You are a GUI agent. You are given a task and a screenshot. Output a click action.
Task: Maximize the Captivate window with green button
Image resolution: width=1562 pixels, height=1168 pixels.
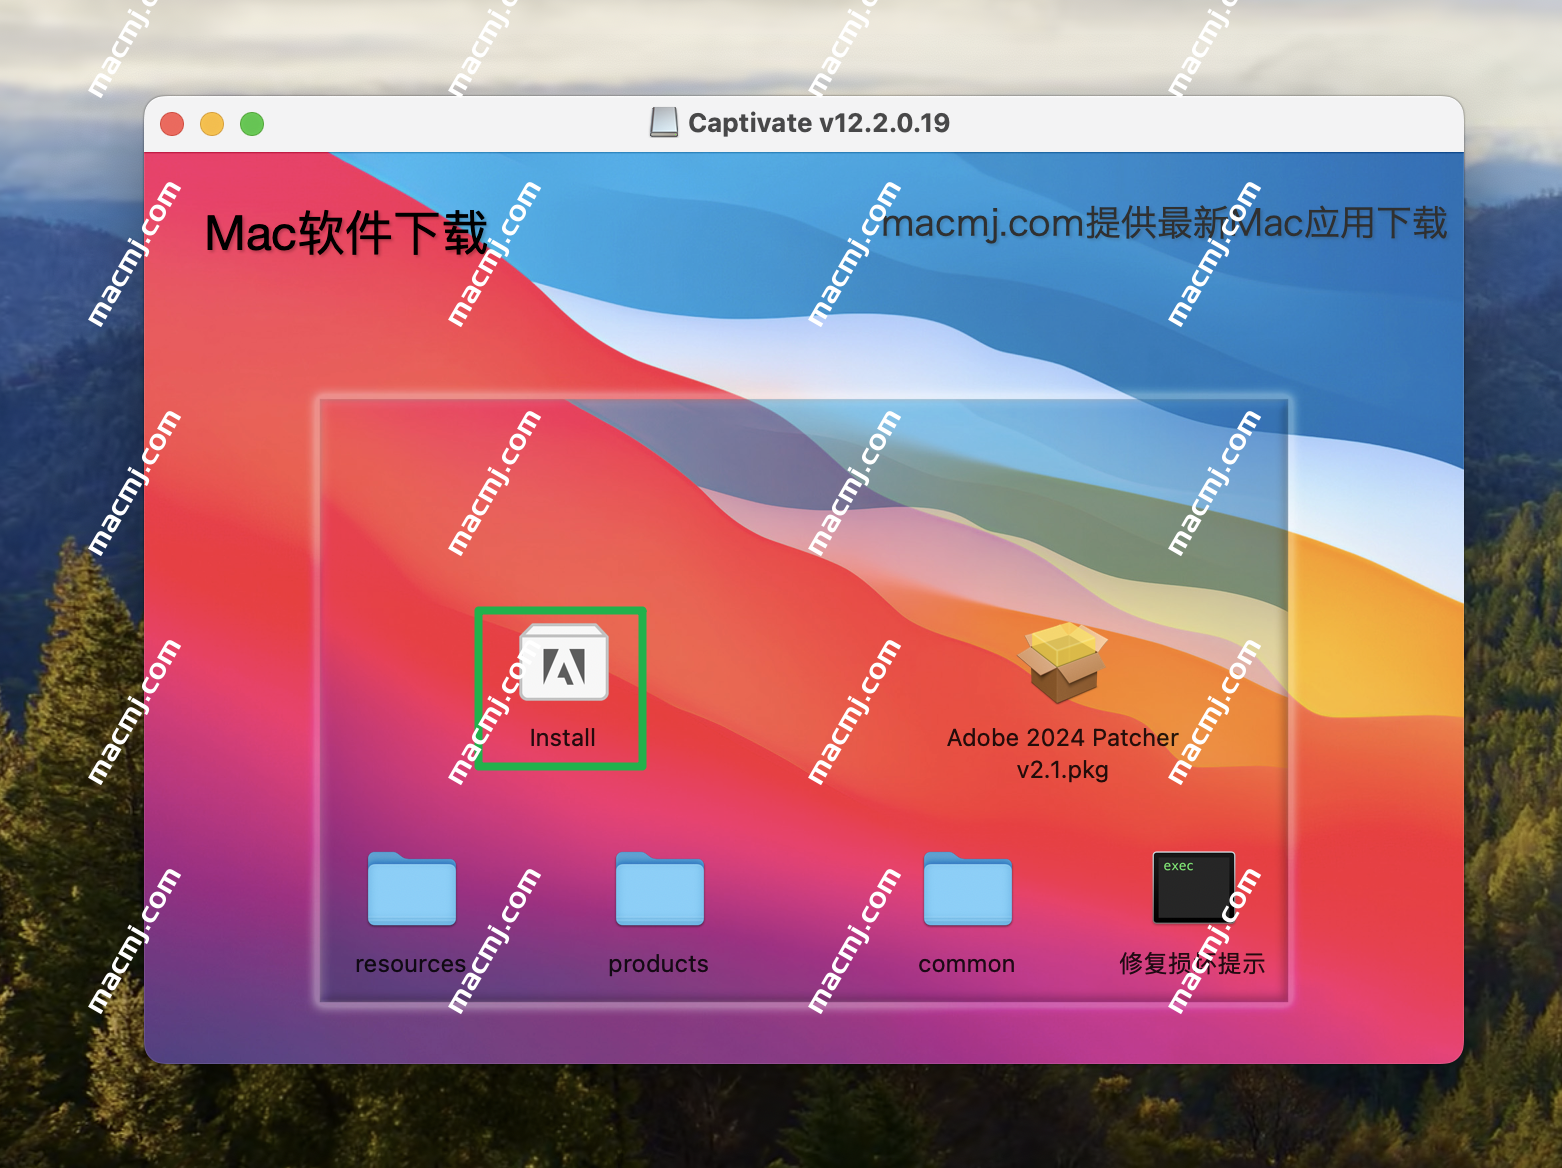pos(252,124)
